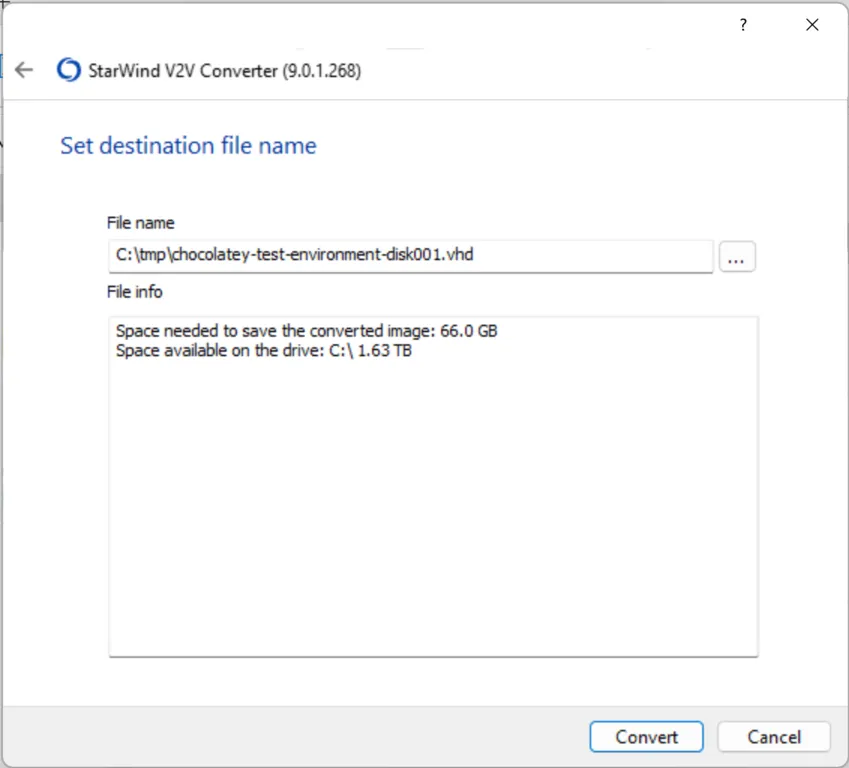Dismiss the wizard using Cancel
The image size is (849, 768).
(774, 737)
